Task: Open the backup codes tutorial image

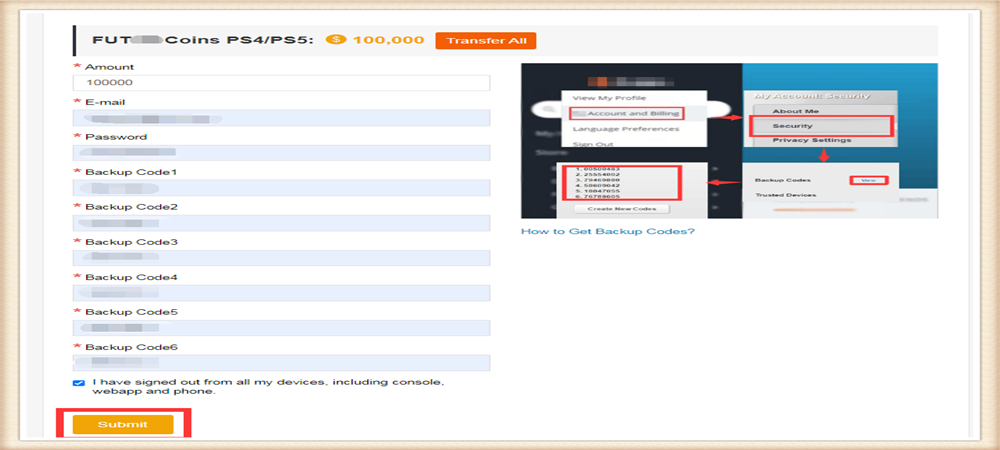Action: [x=729, y=141]
